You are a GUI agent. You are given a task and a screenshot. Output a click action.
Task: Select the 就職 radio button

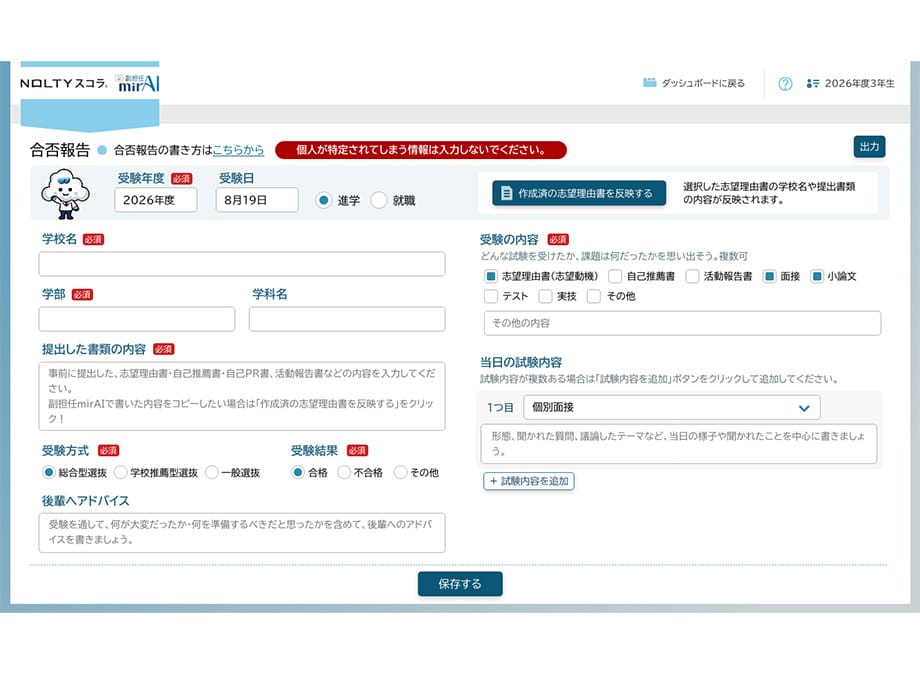point(379,201)
